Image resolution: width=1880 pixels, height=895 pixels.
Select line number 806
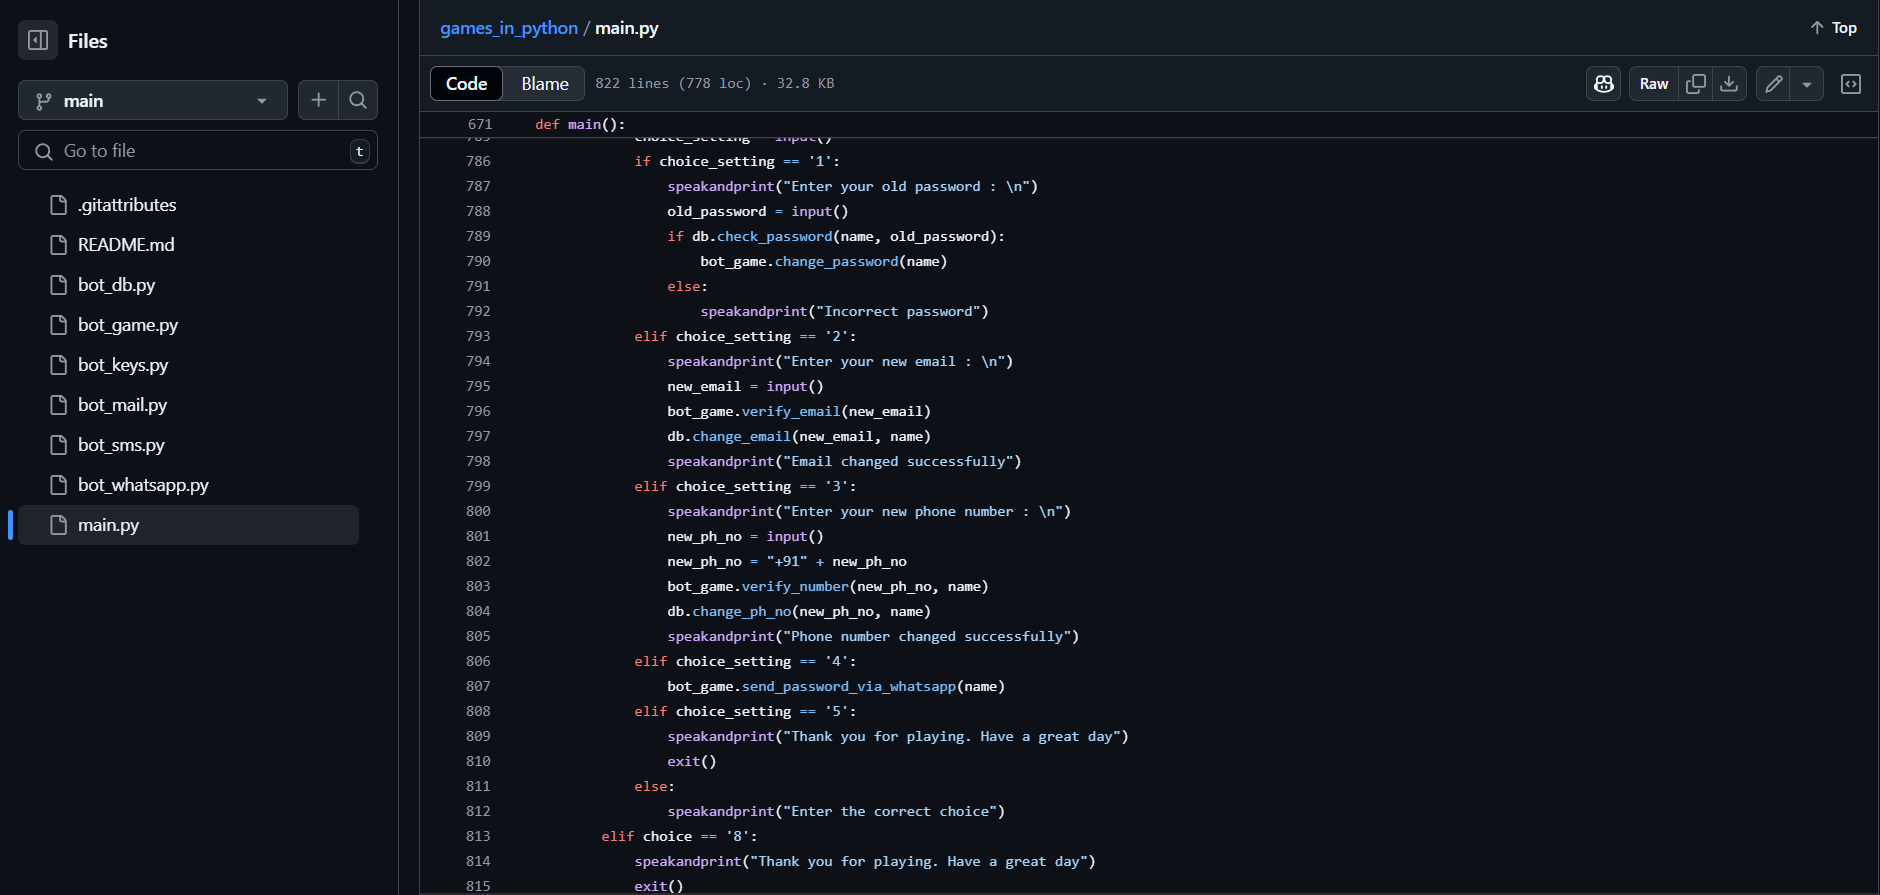tap(478, 661)
